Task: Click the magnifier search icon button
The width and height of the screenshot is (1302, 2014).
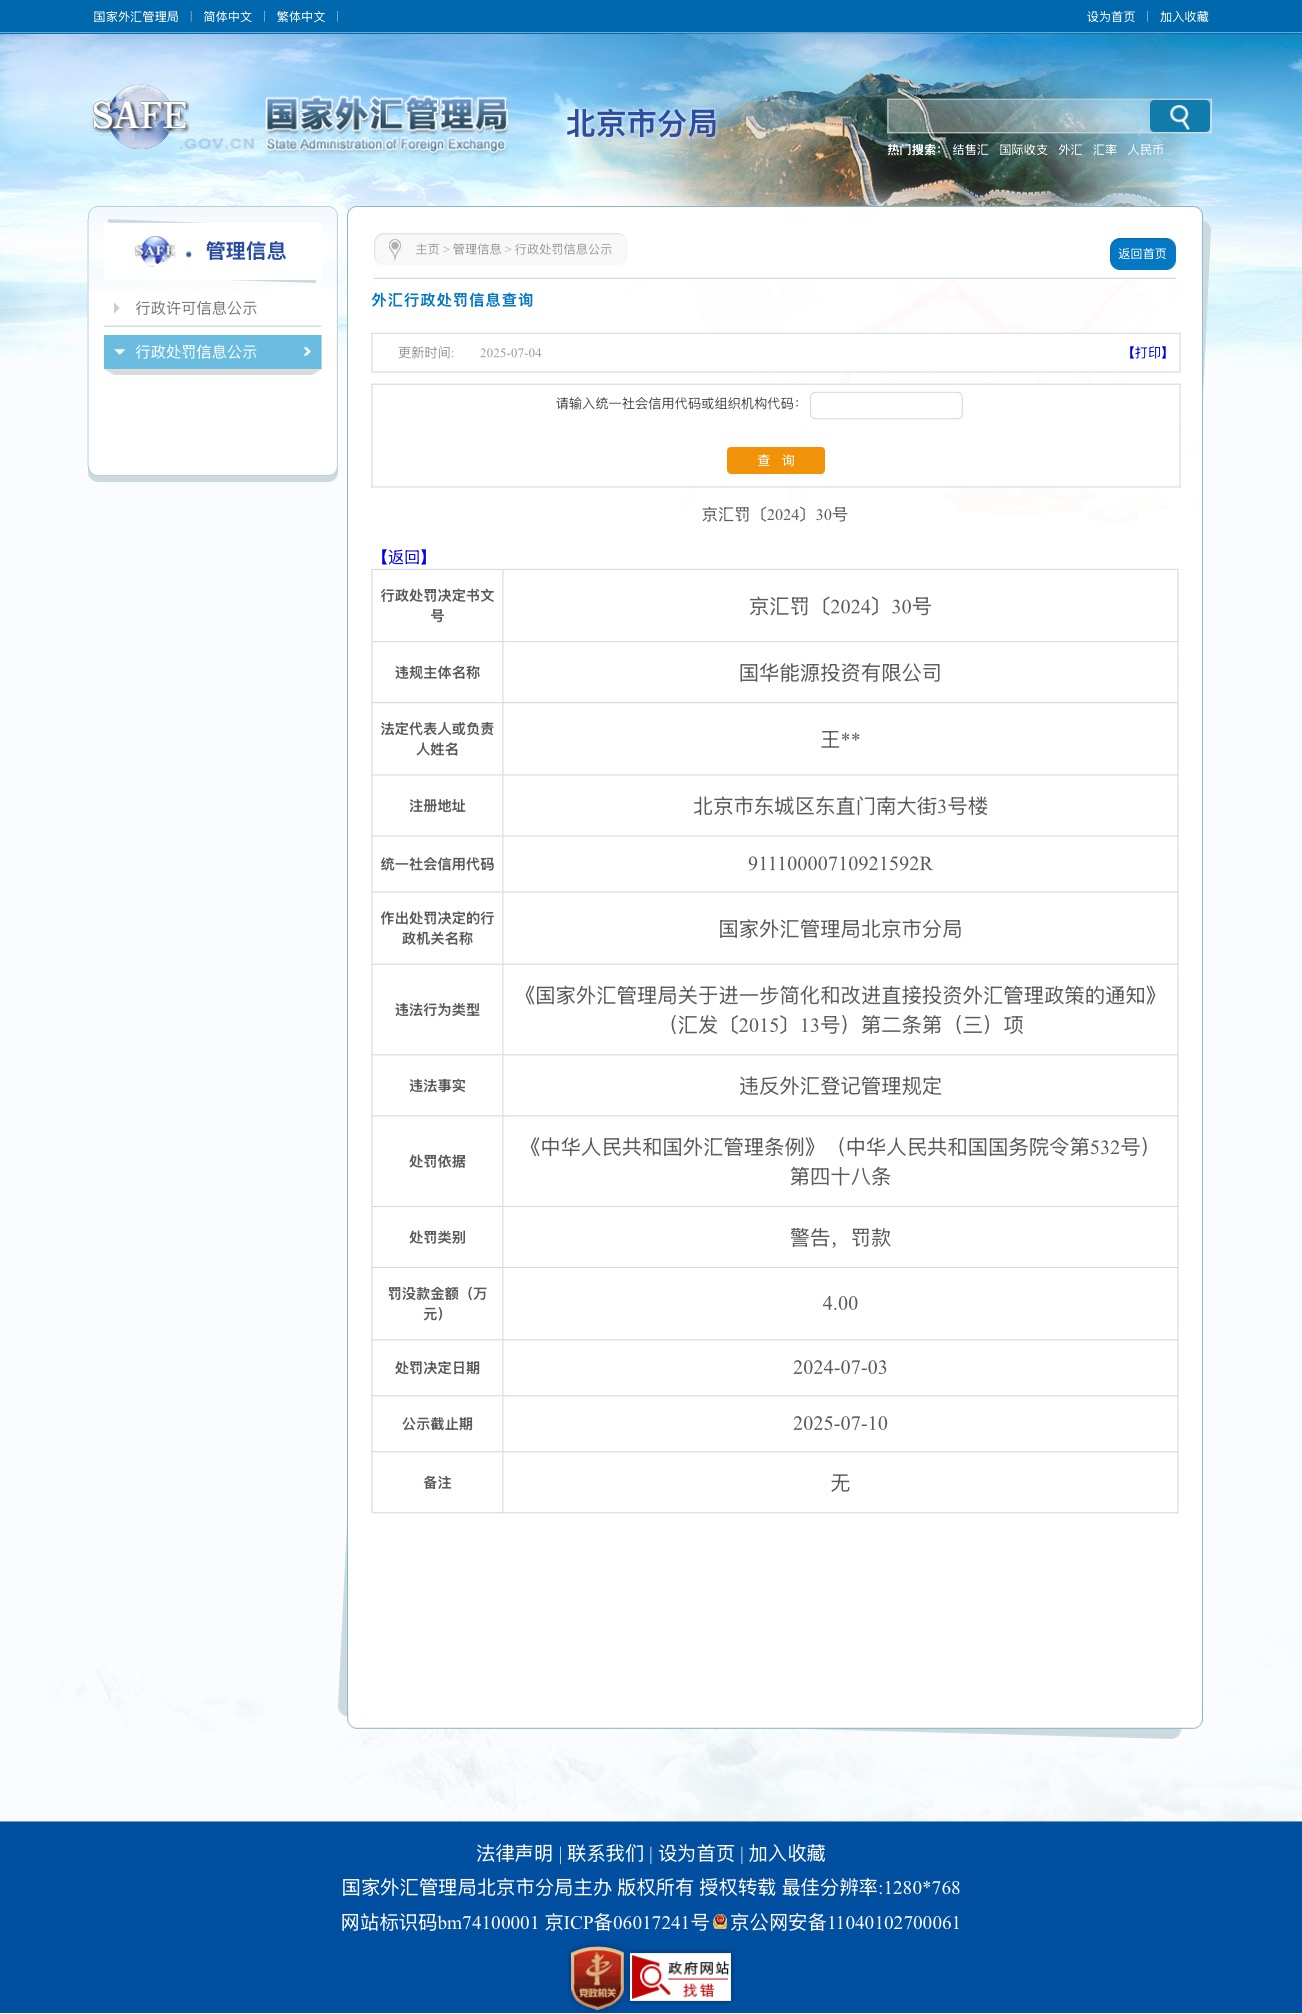Action: point(1179,117)
